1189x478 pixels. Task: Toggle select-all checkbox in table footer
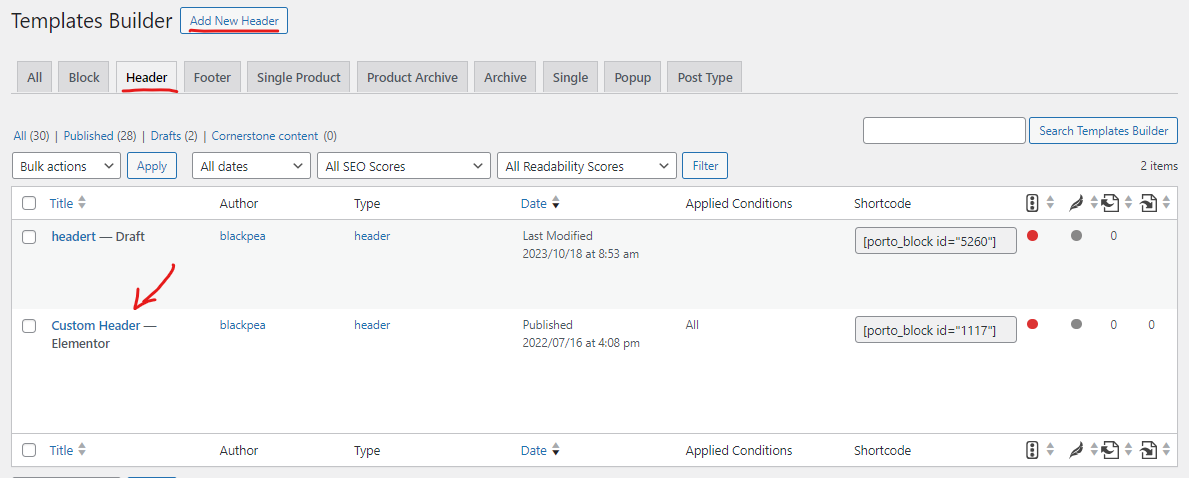(29, 450)
